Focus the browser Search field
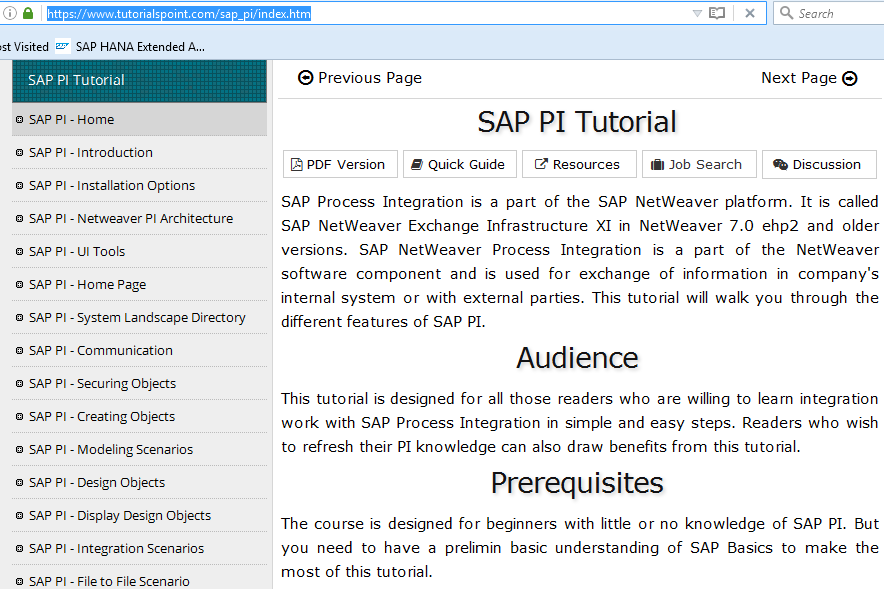Viewport: 884px width, 589px height. tap(829, 13)
